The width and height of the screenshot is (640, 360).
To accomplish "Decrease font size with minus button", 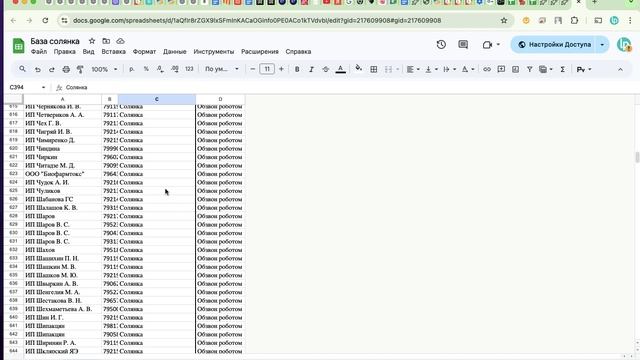I will click(252, 69).
